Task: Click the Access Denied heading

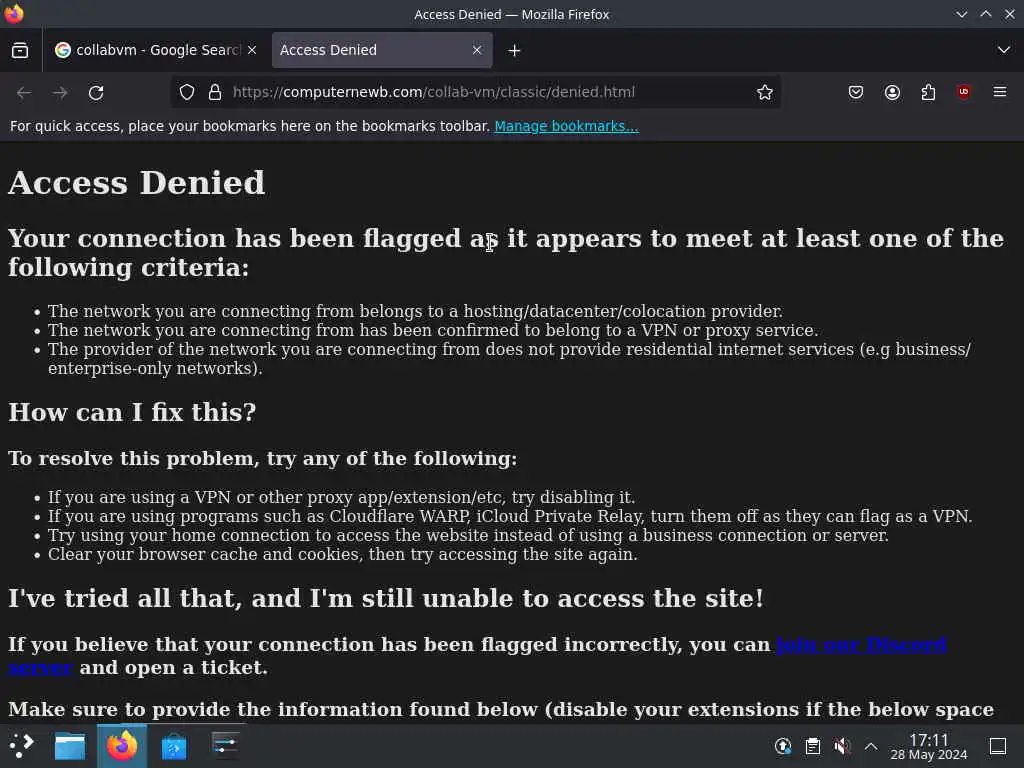Action: pos(136,182)
